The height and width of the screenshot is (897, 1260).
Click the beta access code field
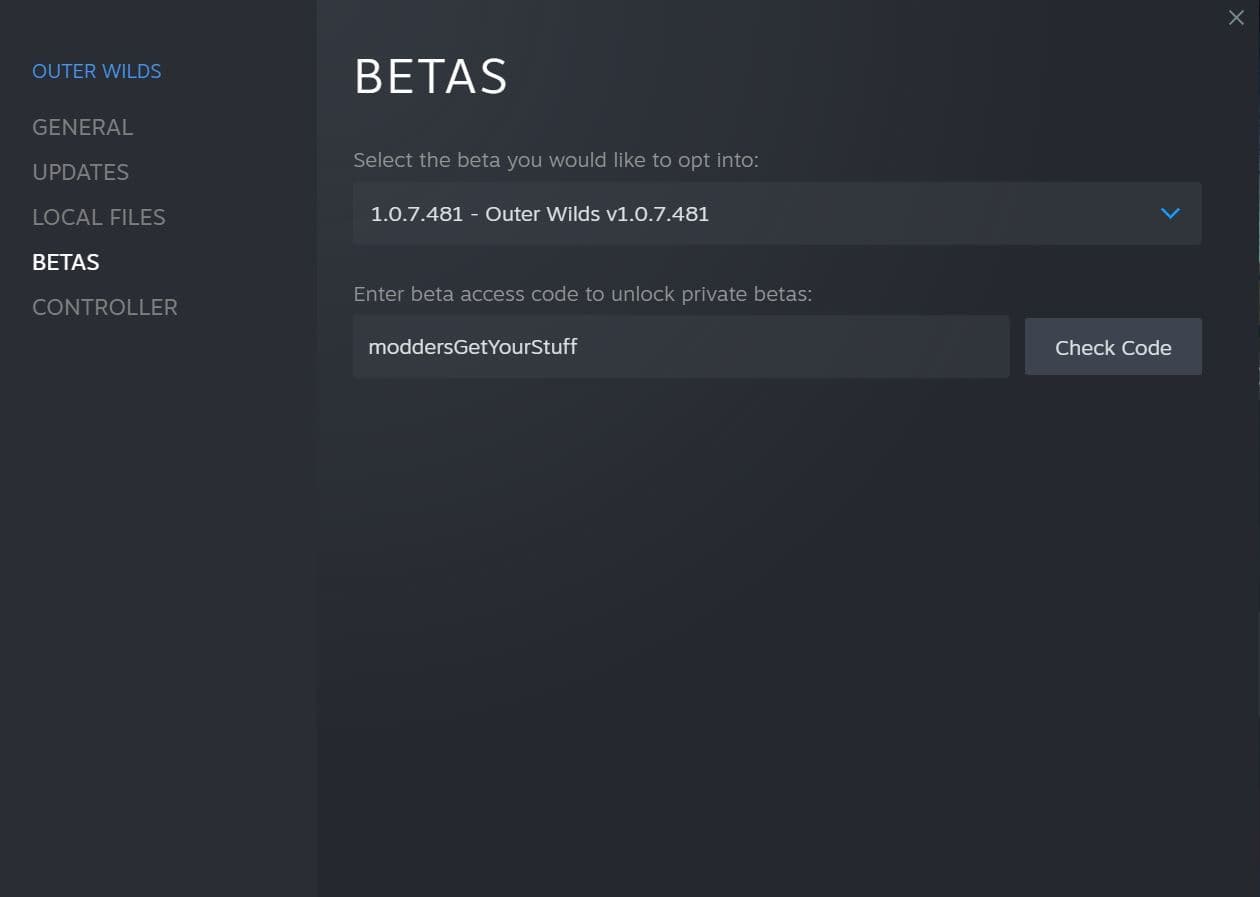[x=681, y=347]
